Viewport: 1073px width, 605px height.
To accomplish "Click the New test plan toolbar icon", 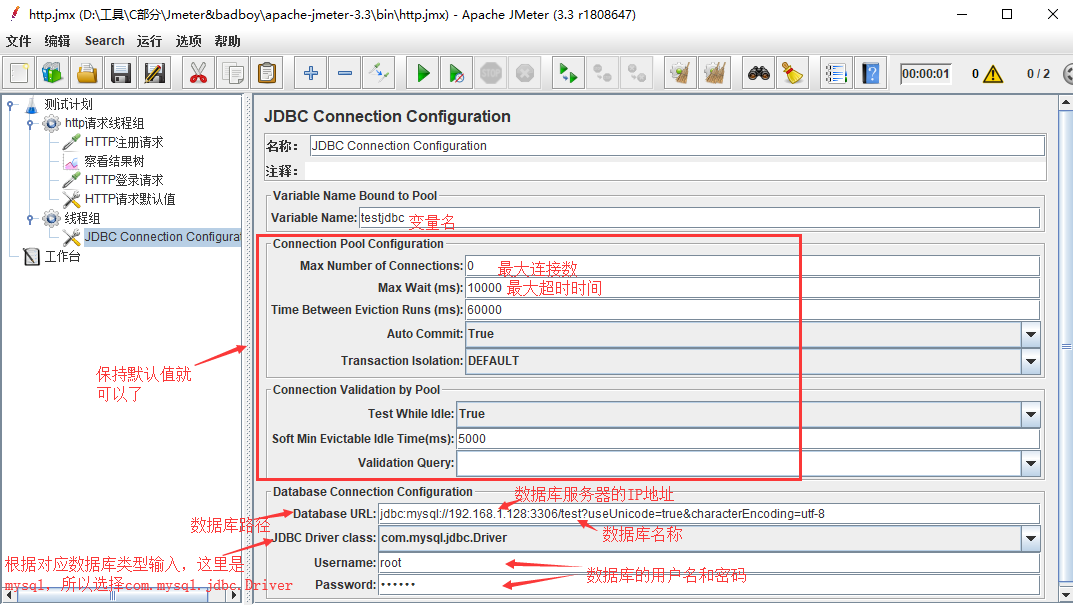I will pyautogui.click(x=19, y=73).
